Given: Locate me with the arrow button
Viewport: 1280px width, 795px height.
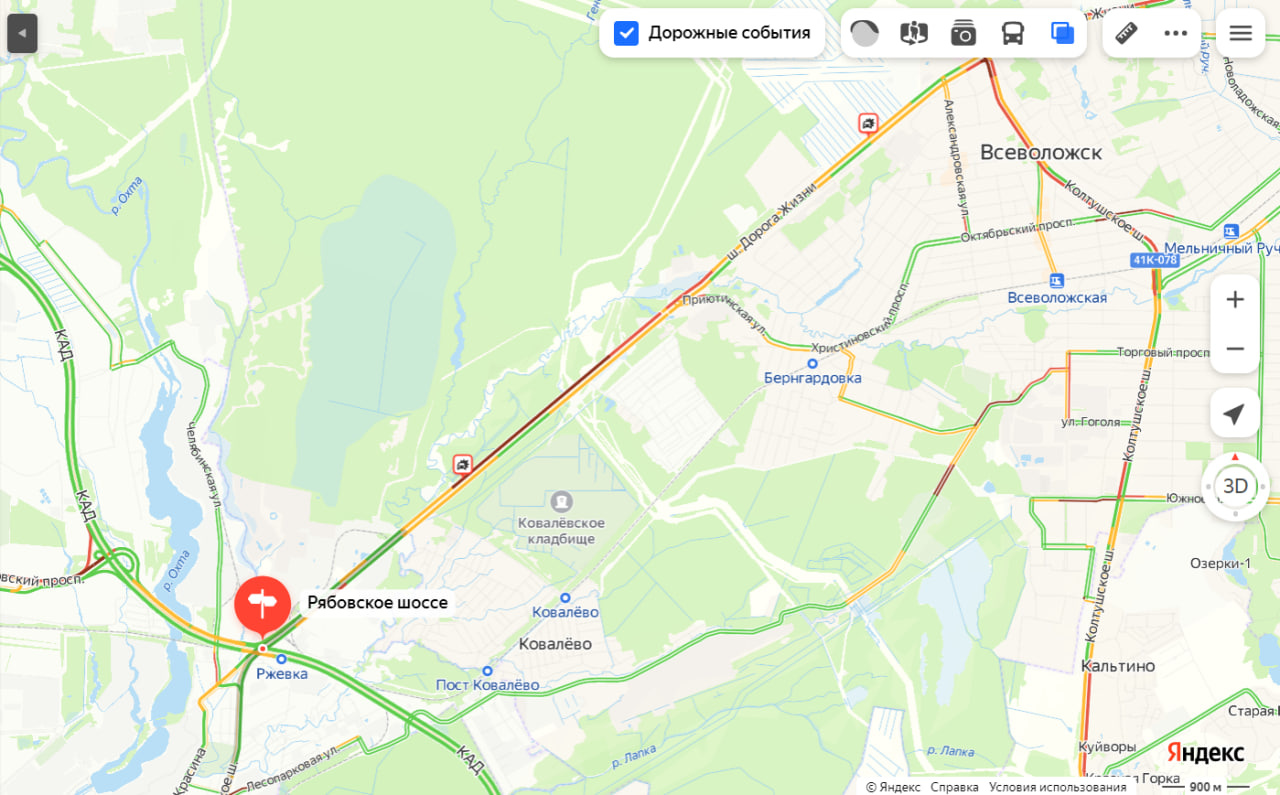Looking at the screenshot, I should coord(1235,413).
